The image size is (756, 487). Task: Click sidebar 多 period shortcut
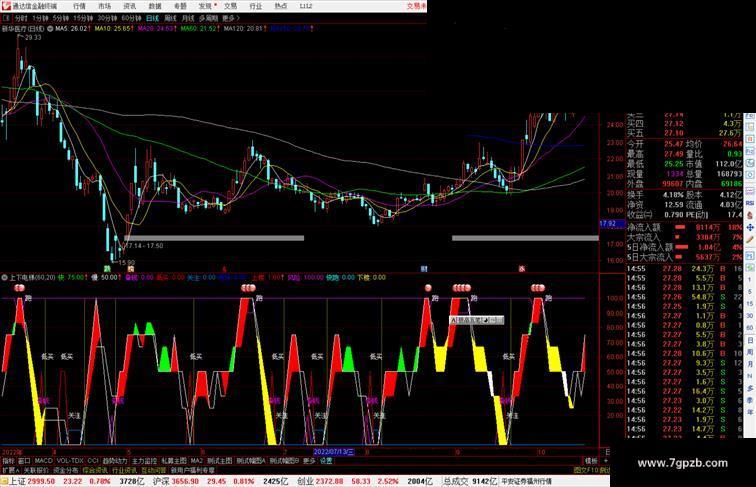click(750, 388)
